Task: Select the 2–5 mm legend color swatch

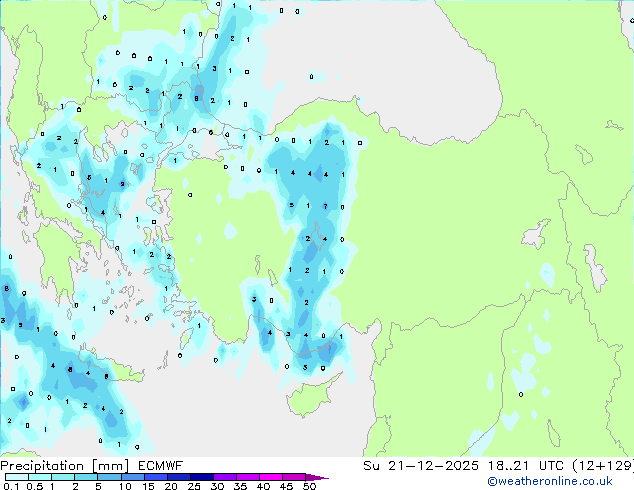Action: coord(86,477)
